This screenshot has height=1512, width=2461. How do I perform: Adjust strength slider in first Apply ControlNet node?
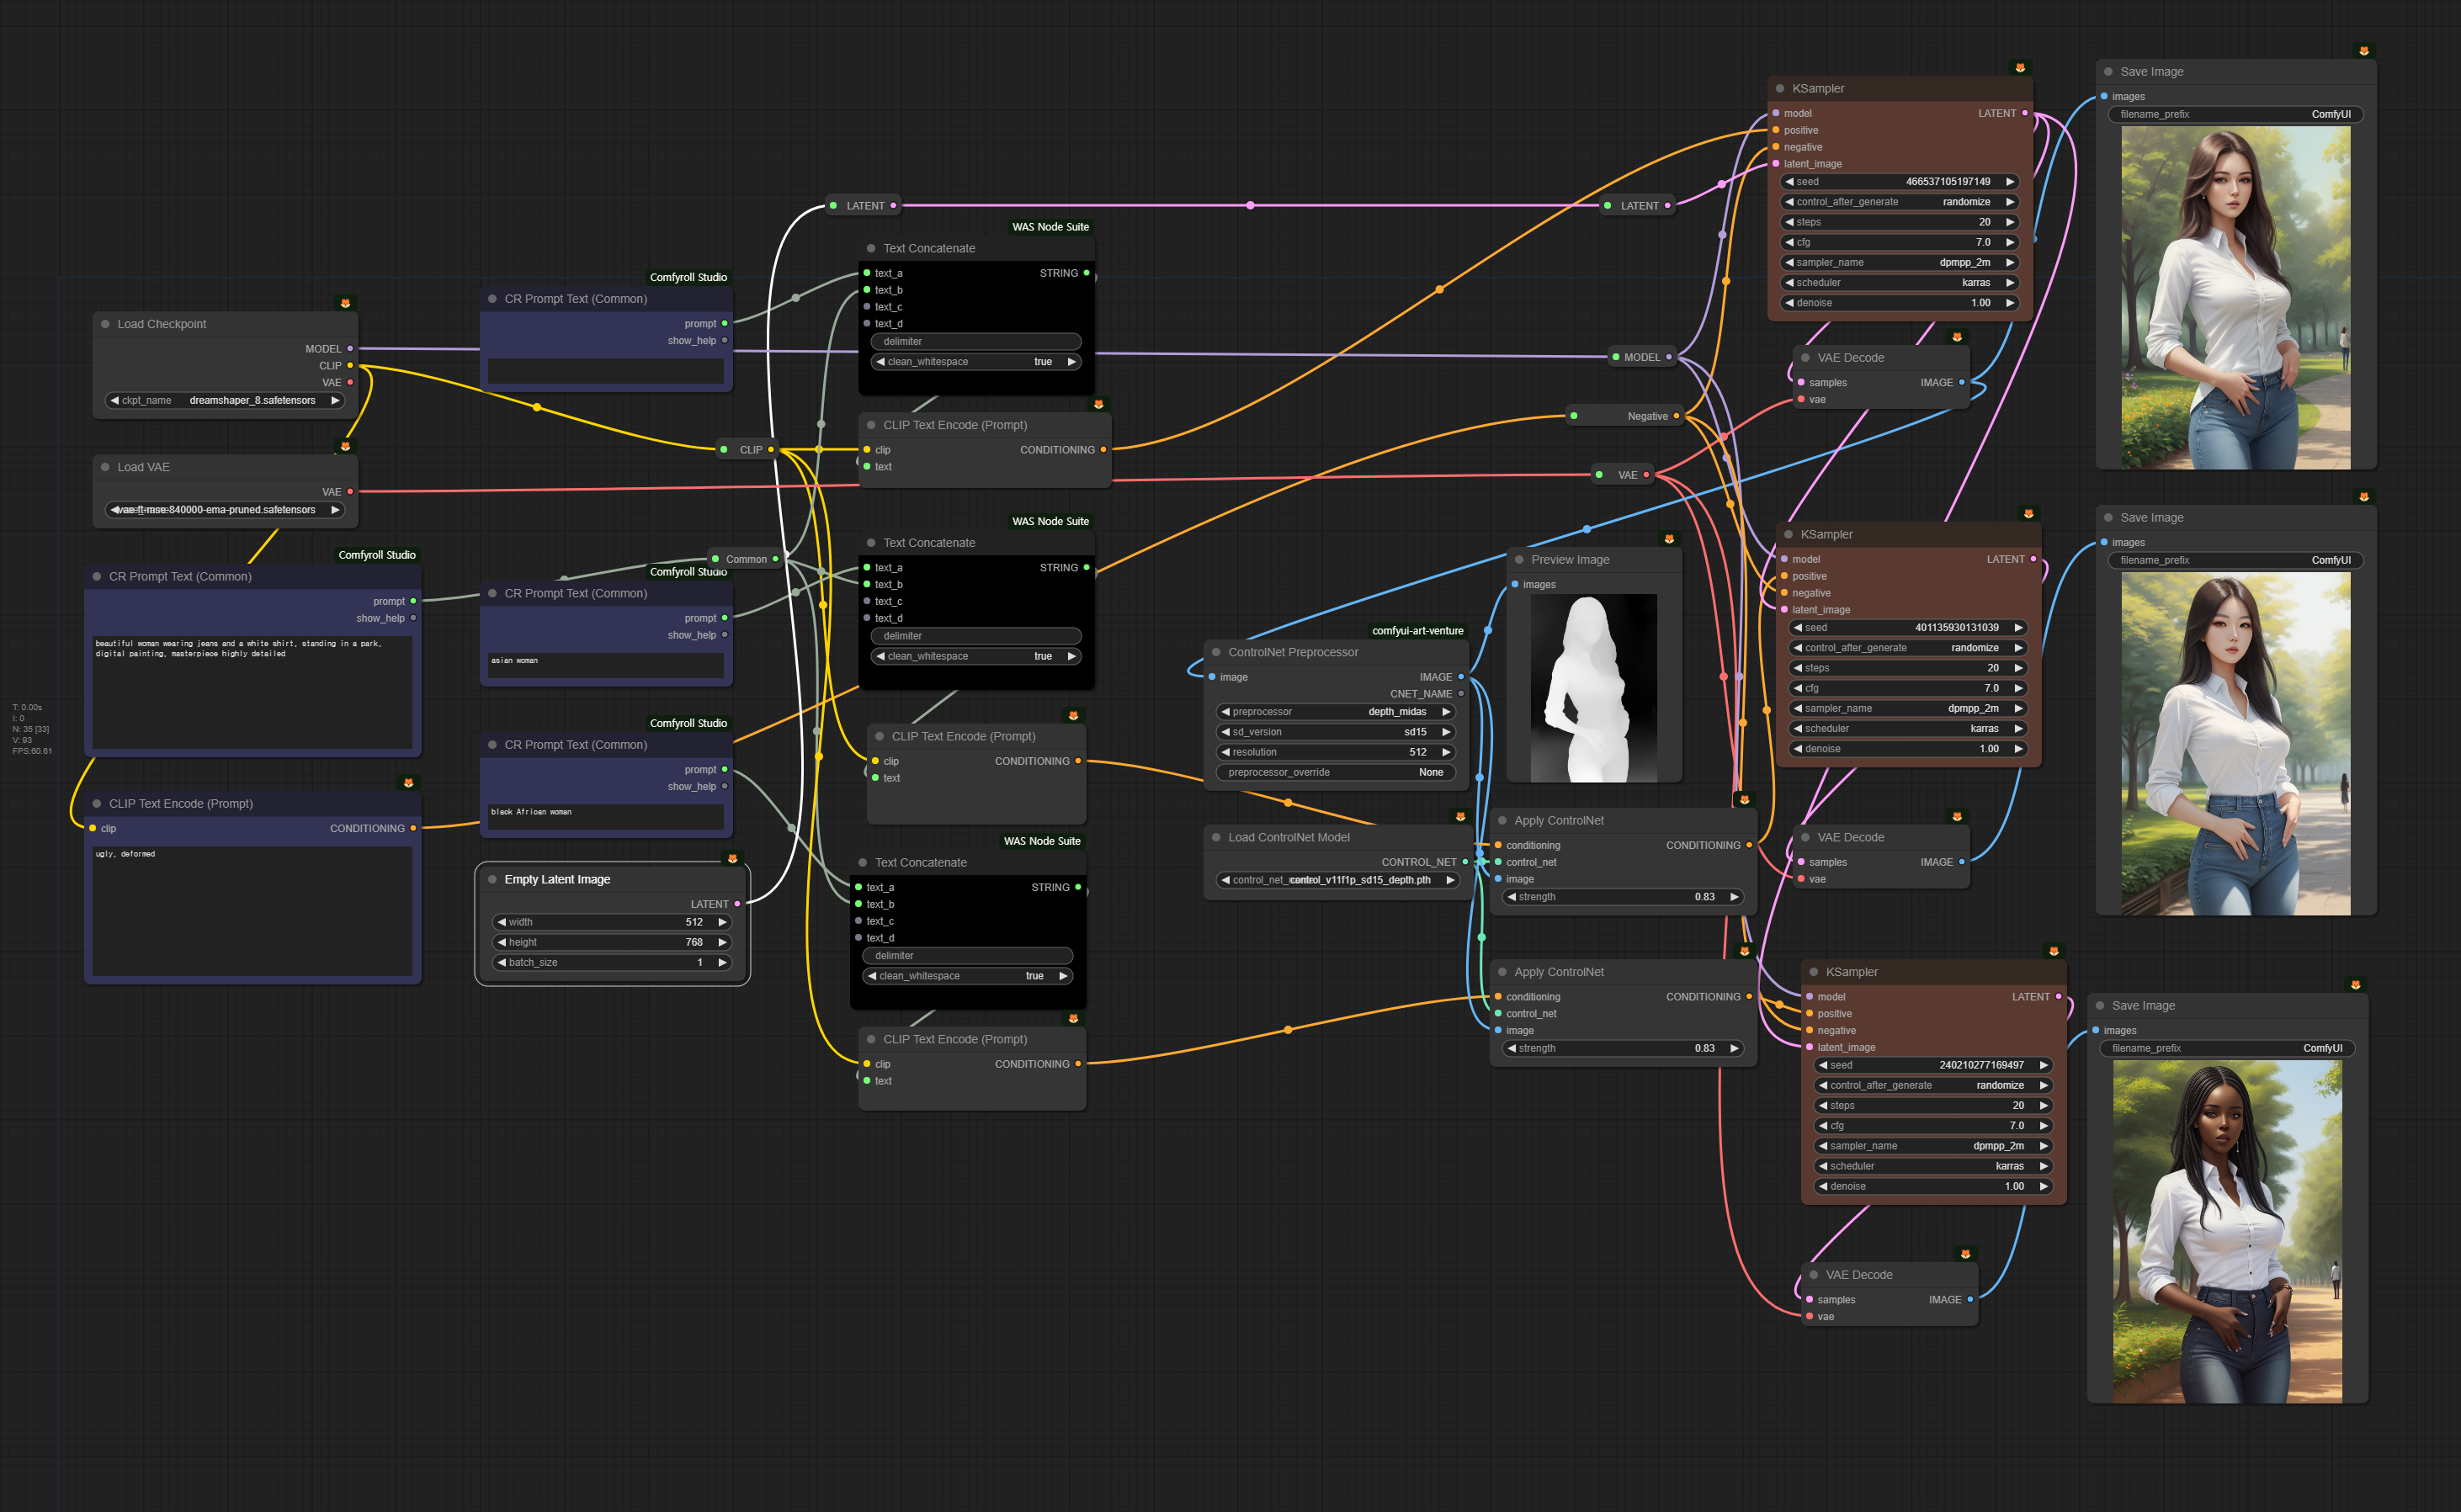[x=1623, y=897]
